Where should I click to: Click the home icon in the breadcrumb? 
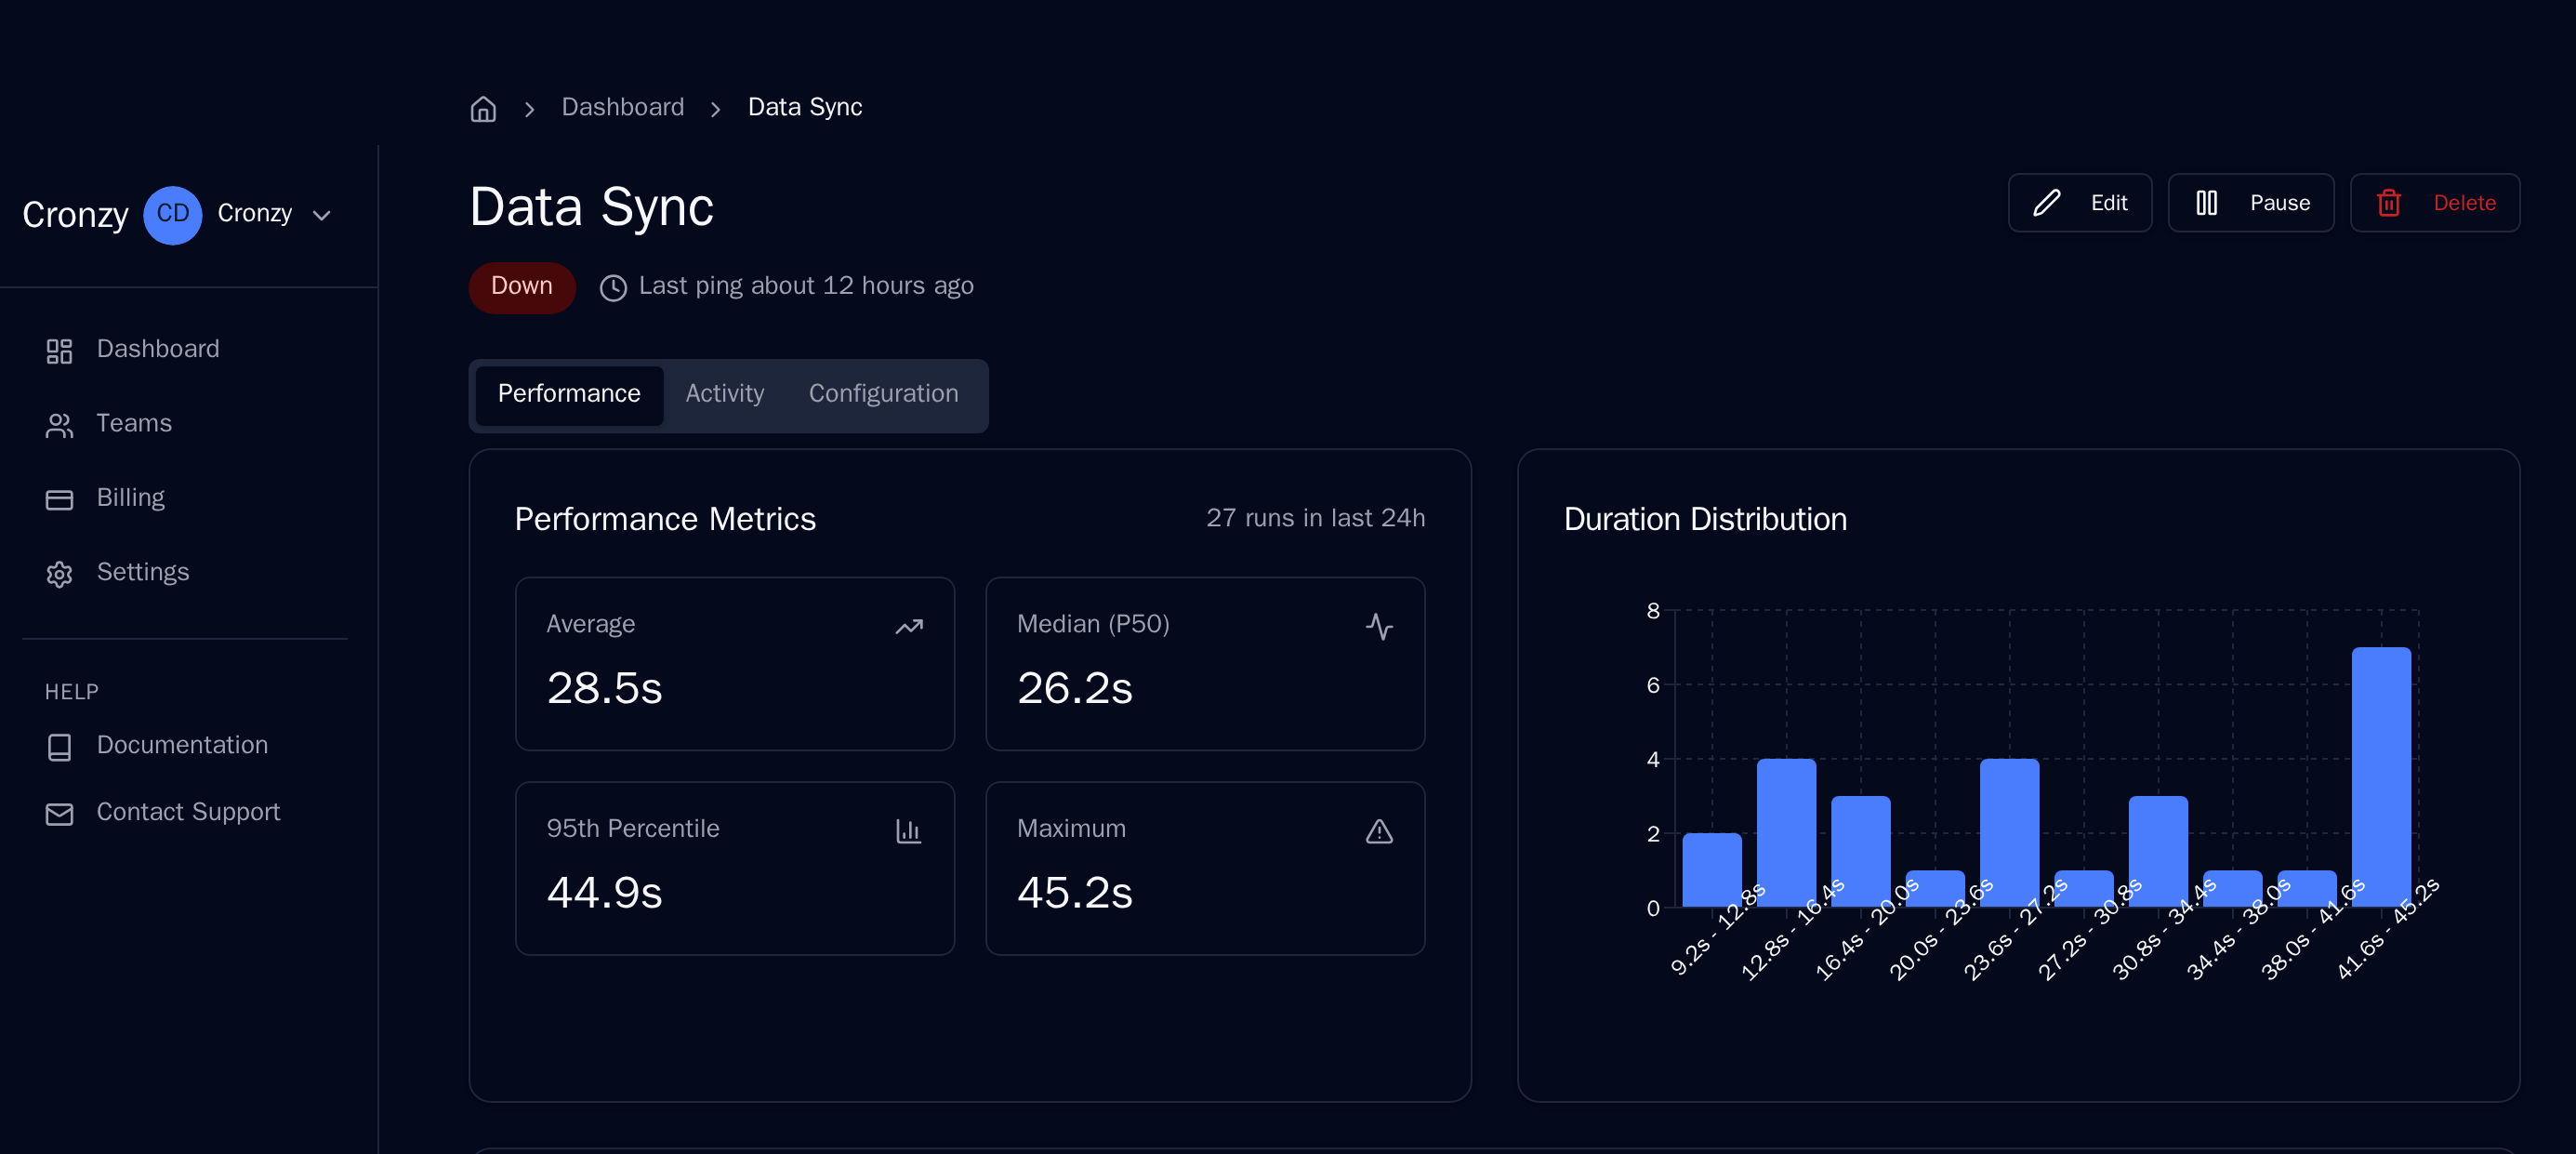483,108
